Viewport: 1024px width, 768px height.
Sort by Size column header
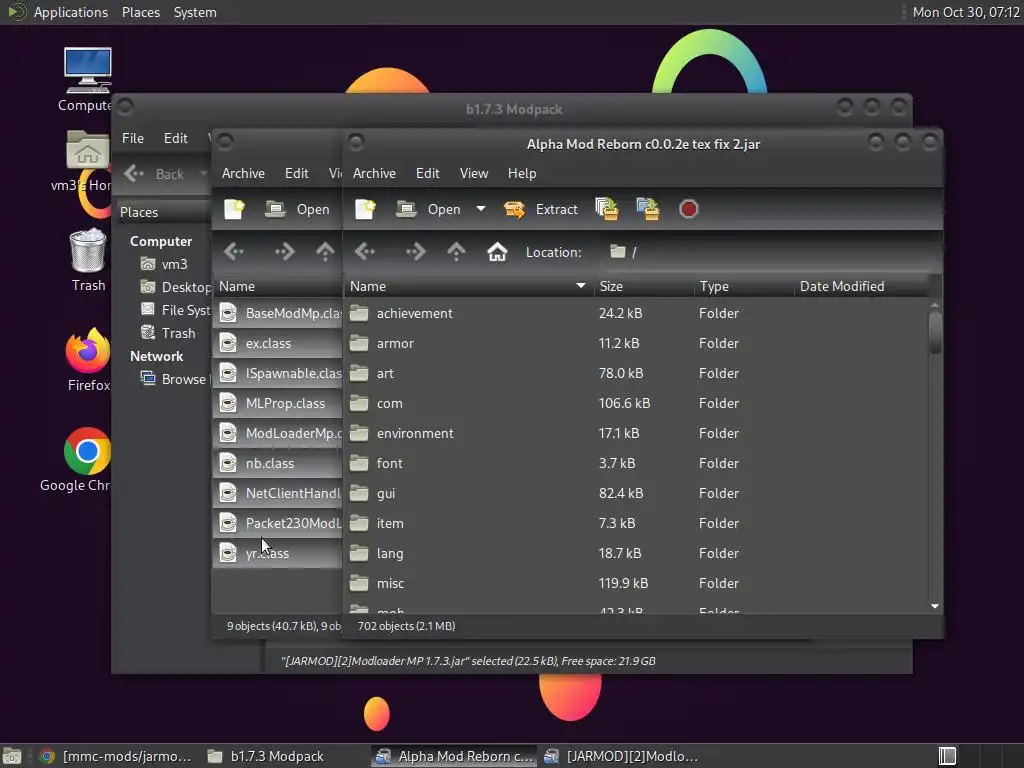tap(644, 286)
